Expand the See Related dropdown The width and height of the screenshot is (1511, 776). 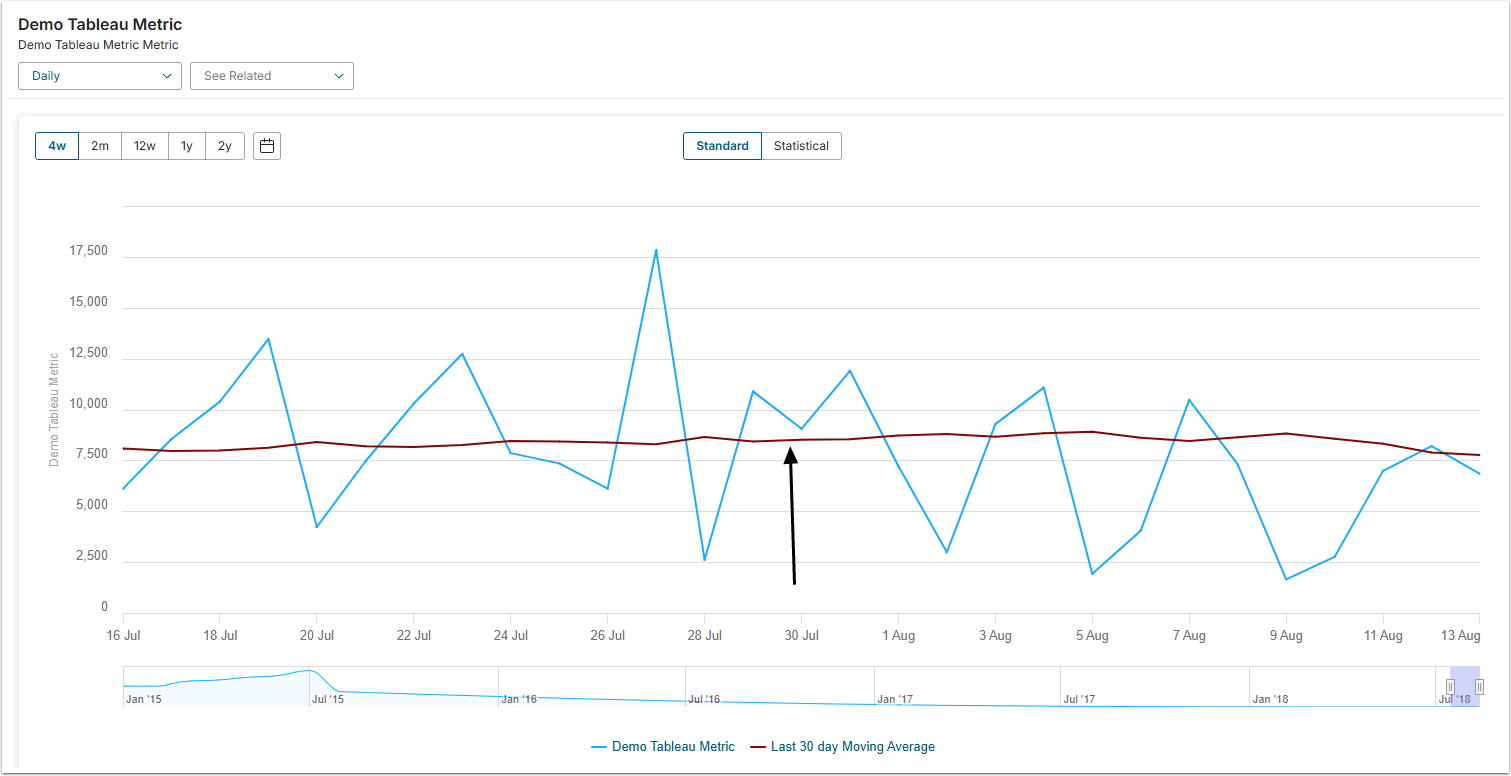pos(271,76)
